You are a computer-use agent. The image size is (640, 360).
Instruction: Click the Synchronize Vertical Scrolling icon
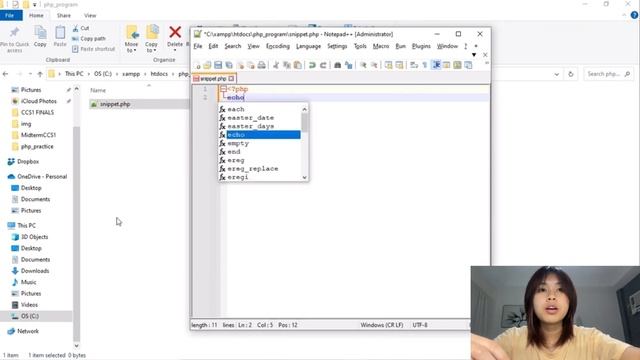(389, 65)
